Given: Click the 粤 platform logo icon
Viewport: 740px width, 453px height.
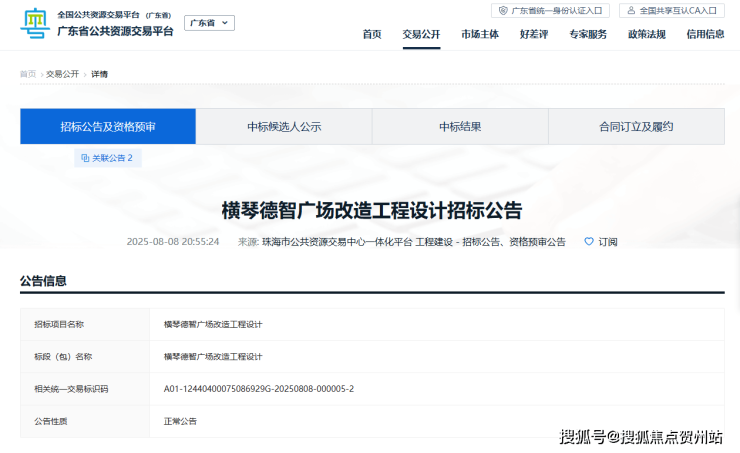Looking at the screenshot, I should 35,23.
